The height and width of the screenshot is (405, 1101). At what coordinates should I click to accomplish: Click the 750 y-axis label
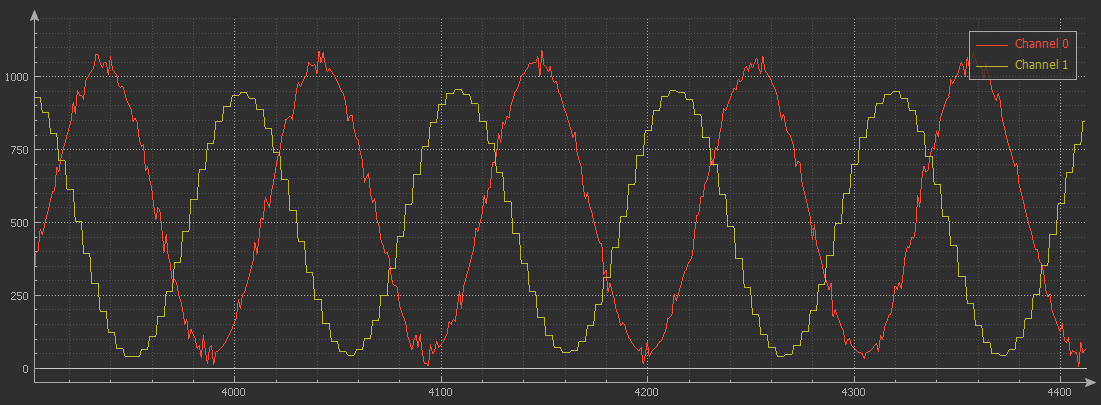pyautogui.click(x=19, y=150)
